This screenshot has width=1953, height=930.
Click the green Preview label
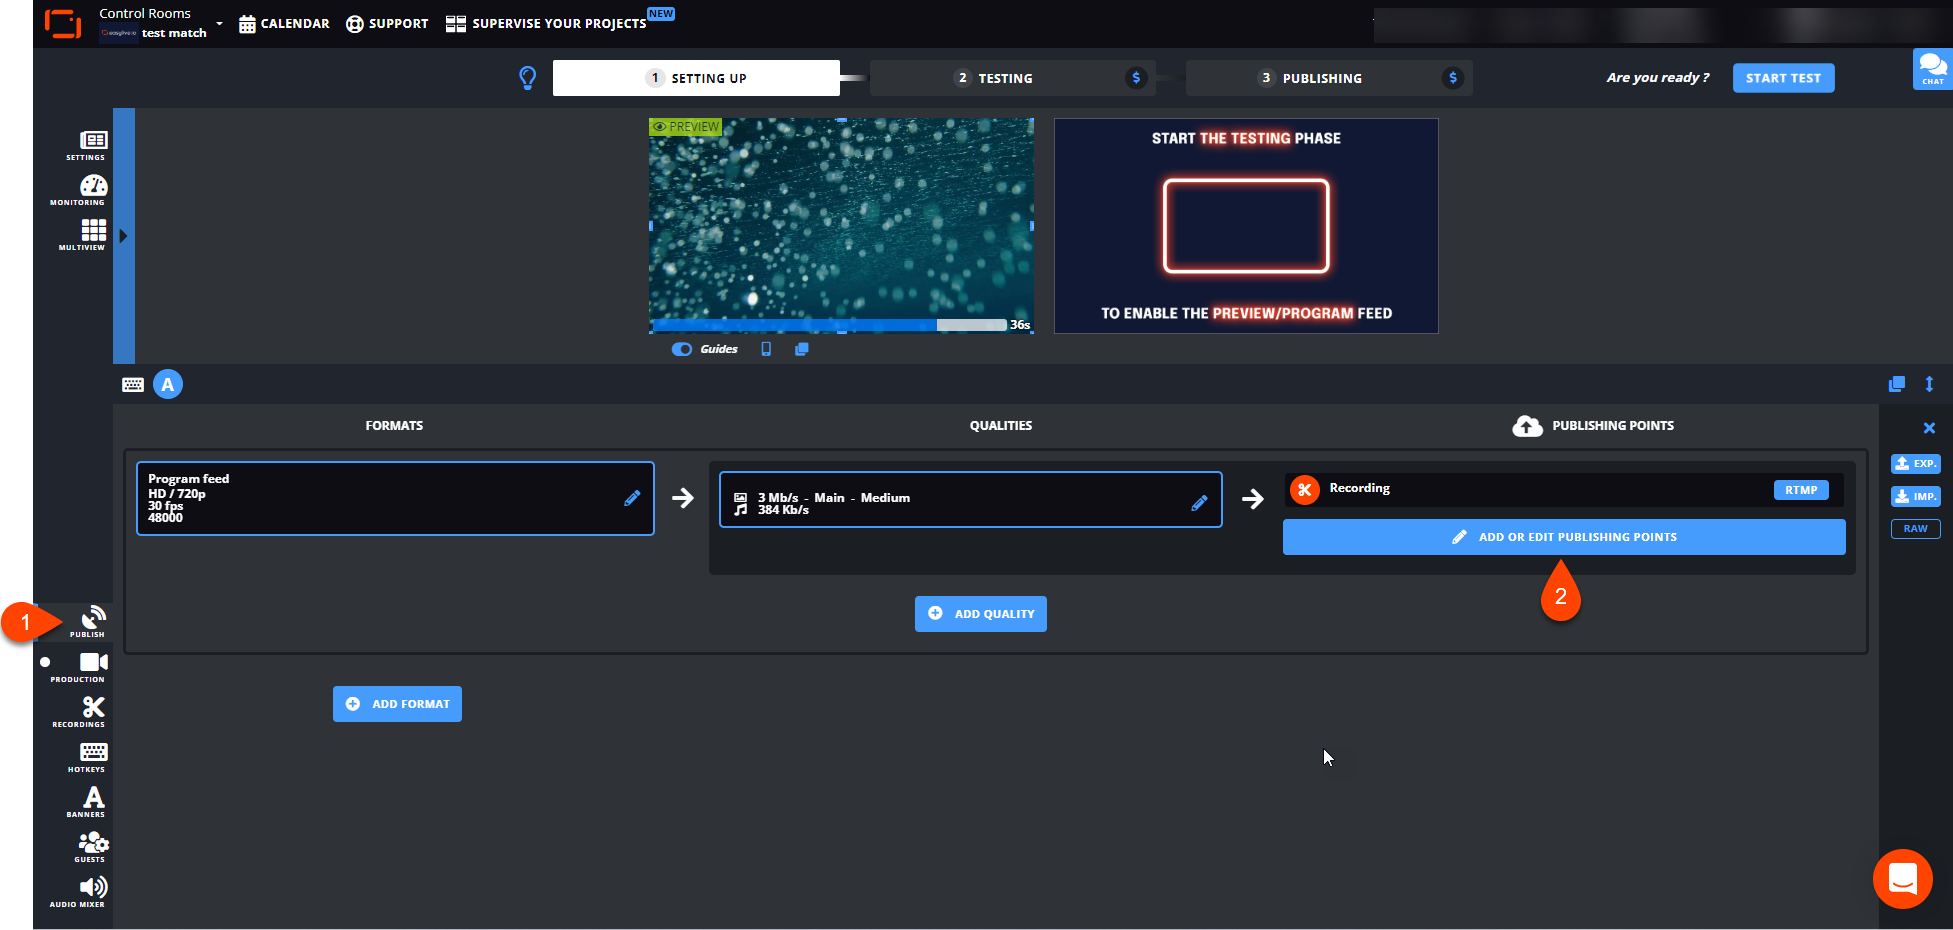(x=686, y=127)
